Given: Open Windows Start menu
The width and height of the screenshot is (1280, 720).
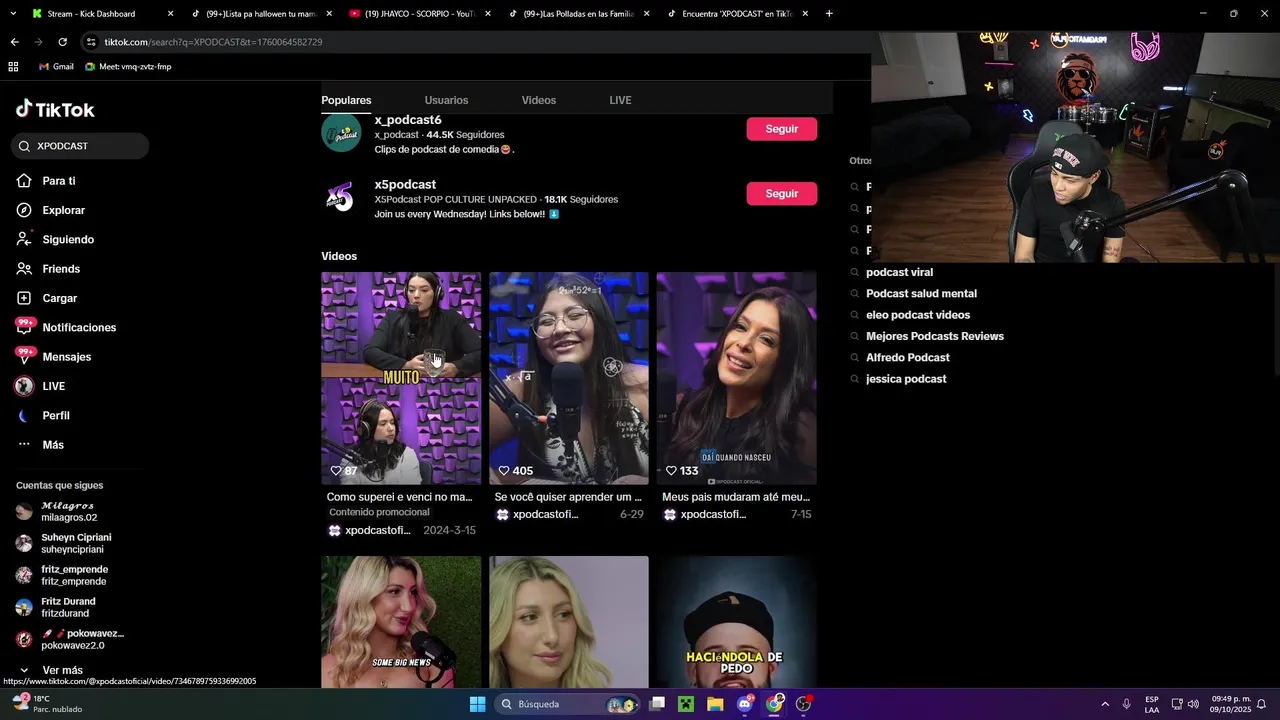Looking at the screenshot, I should (477, 704).
